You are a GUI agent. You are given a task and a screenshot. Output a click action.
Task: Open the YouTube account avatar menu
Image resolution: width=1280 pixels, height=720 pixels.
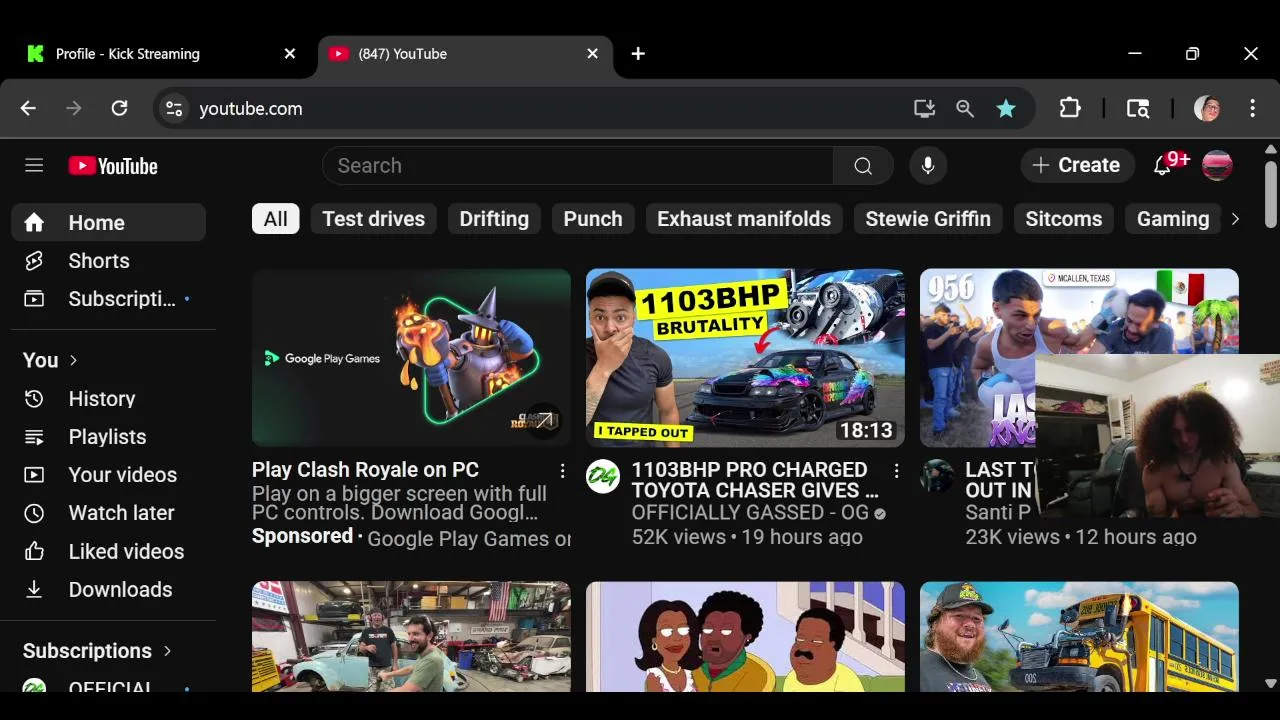coord(1217,166)
